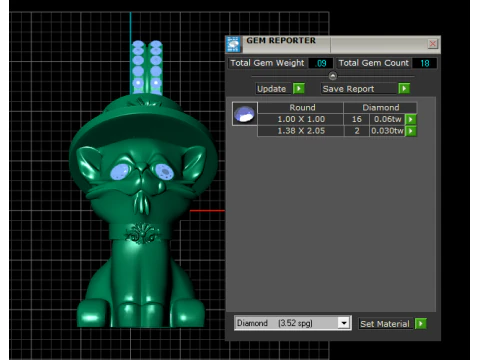Image resolution: width=480 pixels, height=360 pixels.
Task: Click the Update button label
Action: point(273,89)
